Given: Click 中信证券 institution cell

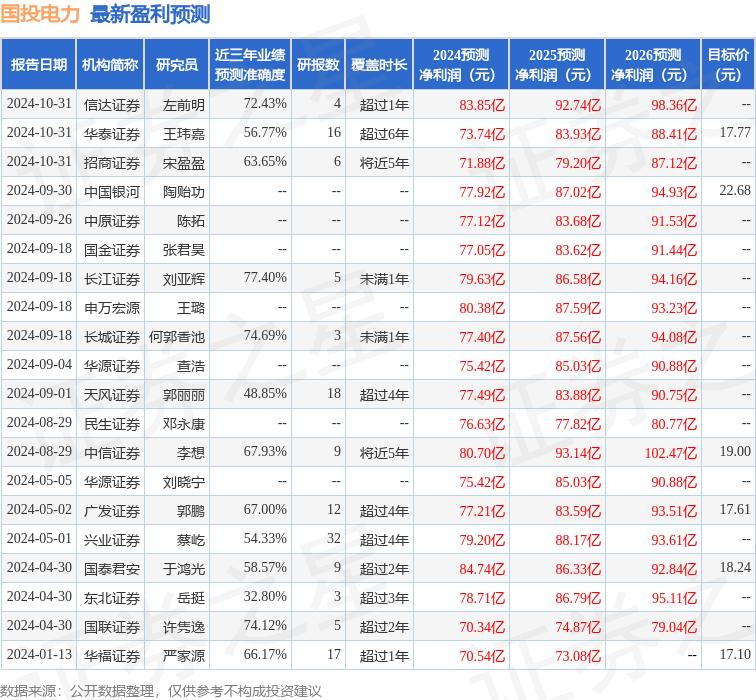Looking at the screenshot, I should tap(112, 452).
